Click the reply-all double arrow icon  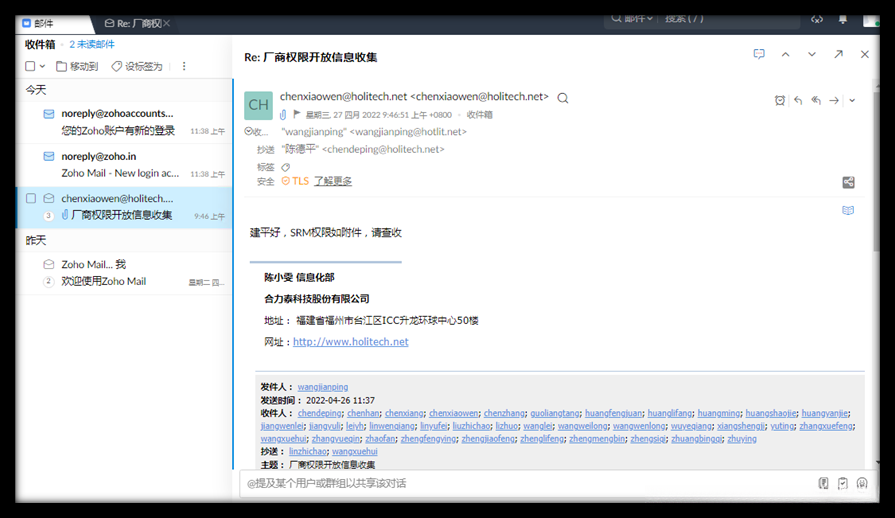click(816, 100)
